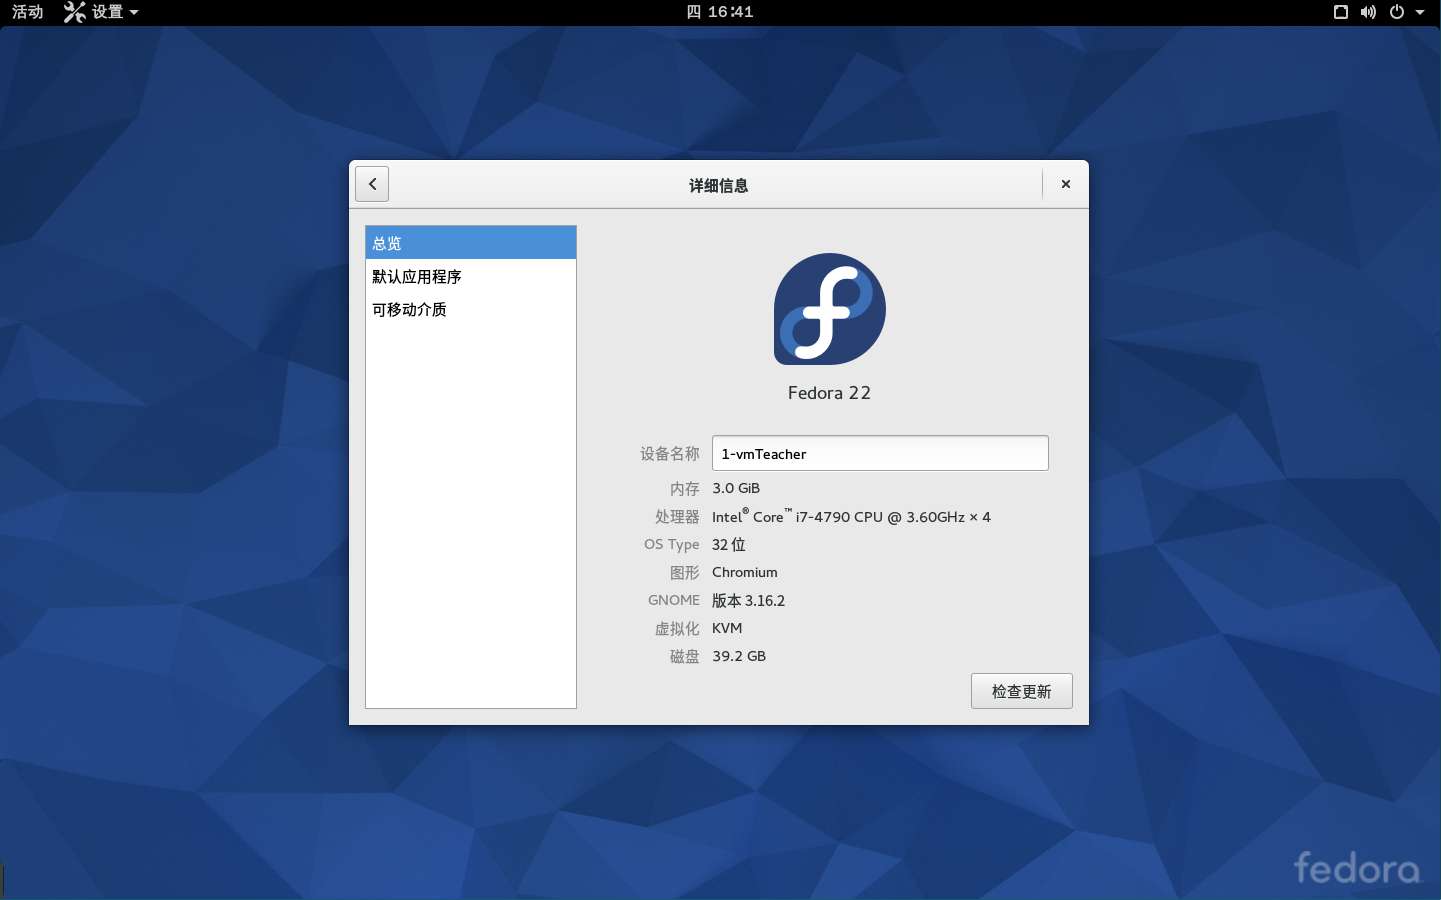Go back with the left chevron button
Viewport: 1441px width, 900px height.
[372, 184]
